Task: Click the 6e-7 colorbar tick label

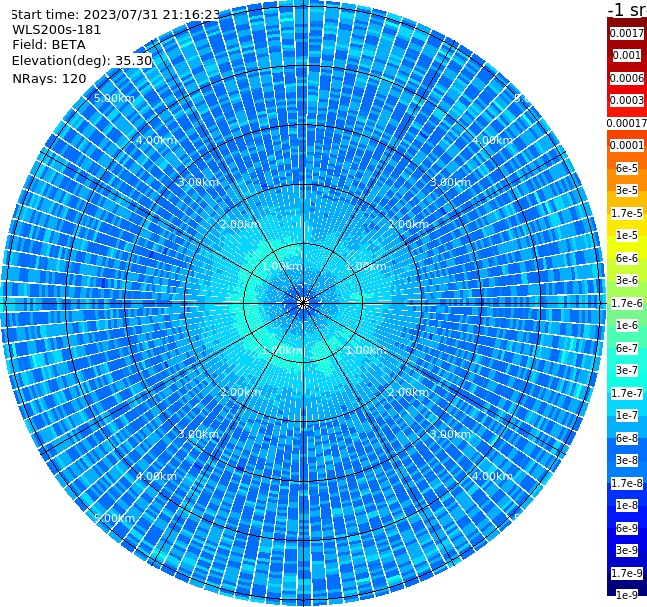Action: coord(627,348)
